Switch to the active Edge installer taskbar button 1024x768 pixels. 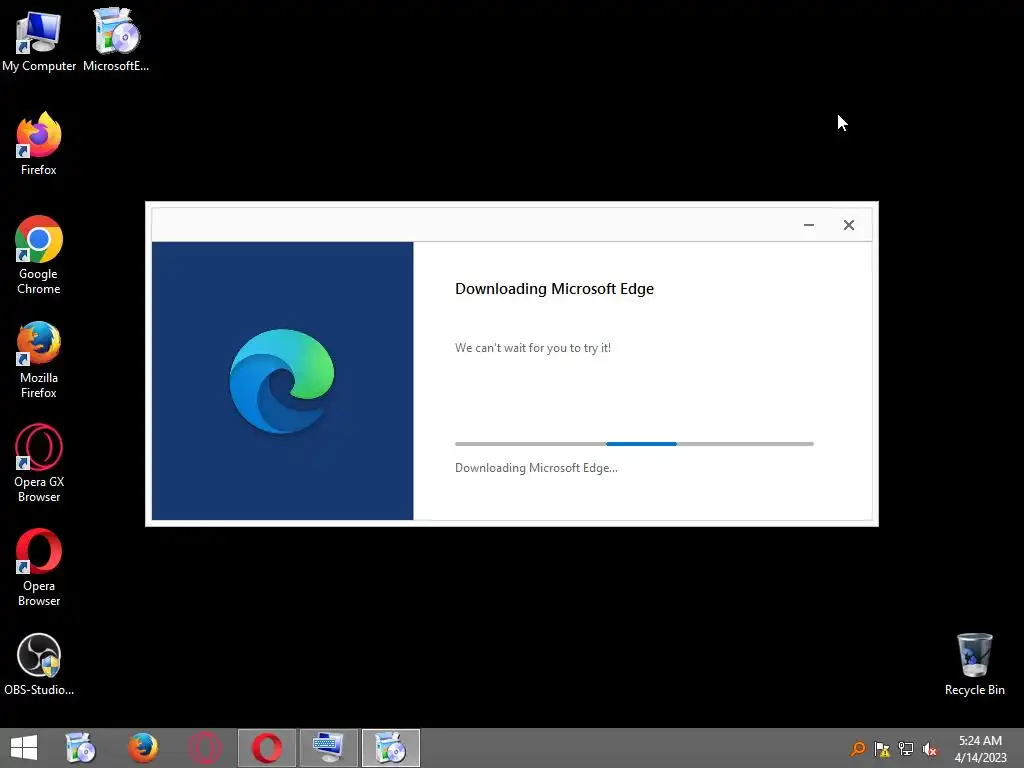[x=391, y=748]
